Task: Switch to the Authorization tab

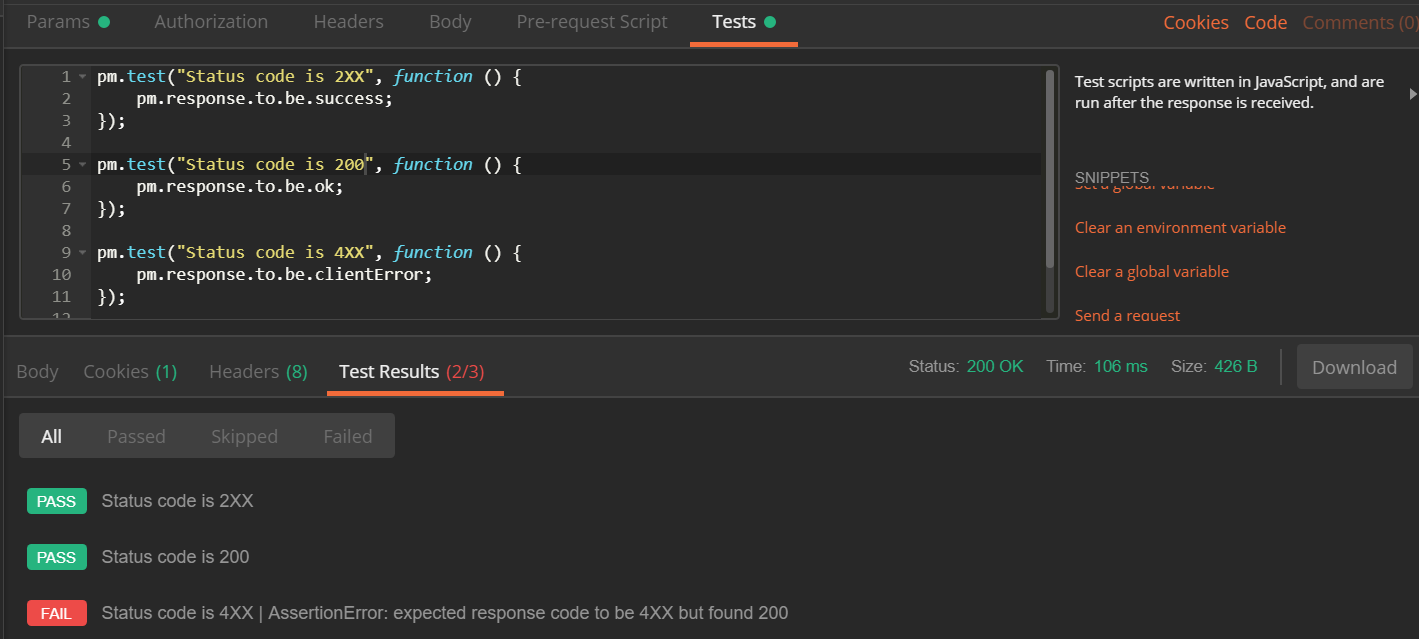Action: (211, 22)
